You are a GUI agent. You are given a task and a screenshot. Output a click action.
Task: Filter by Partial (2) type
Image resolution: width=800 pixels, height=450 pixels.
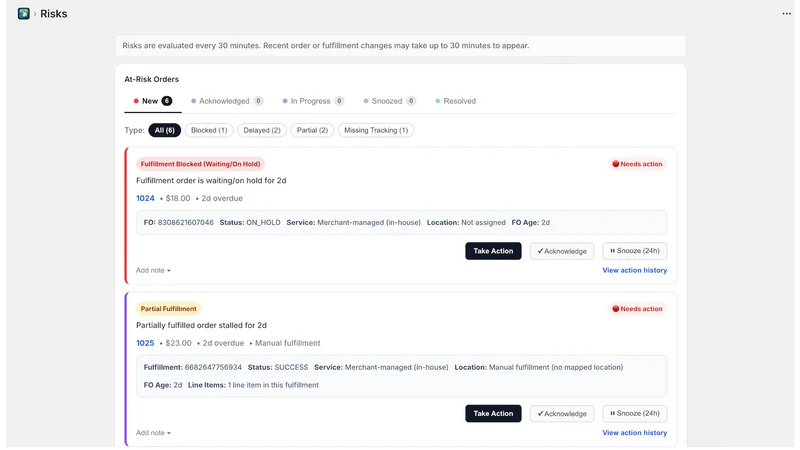click(x=312, y=130)
